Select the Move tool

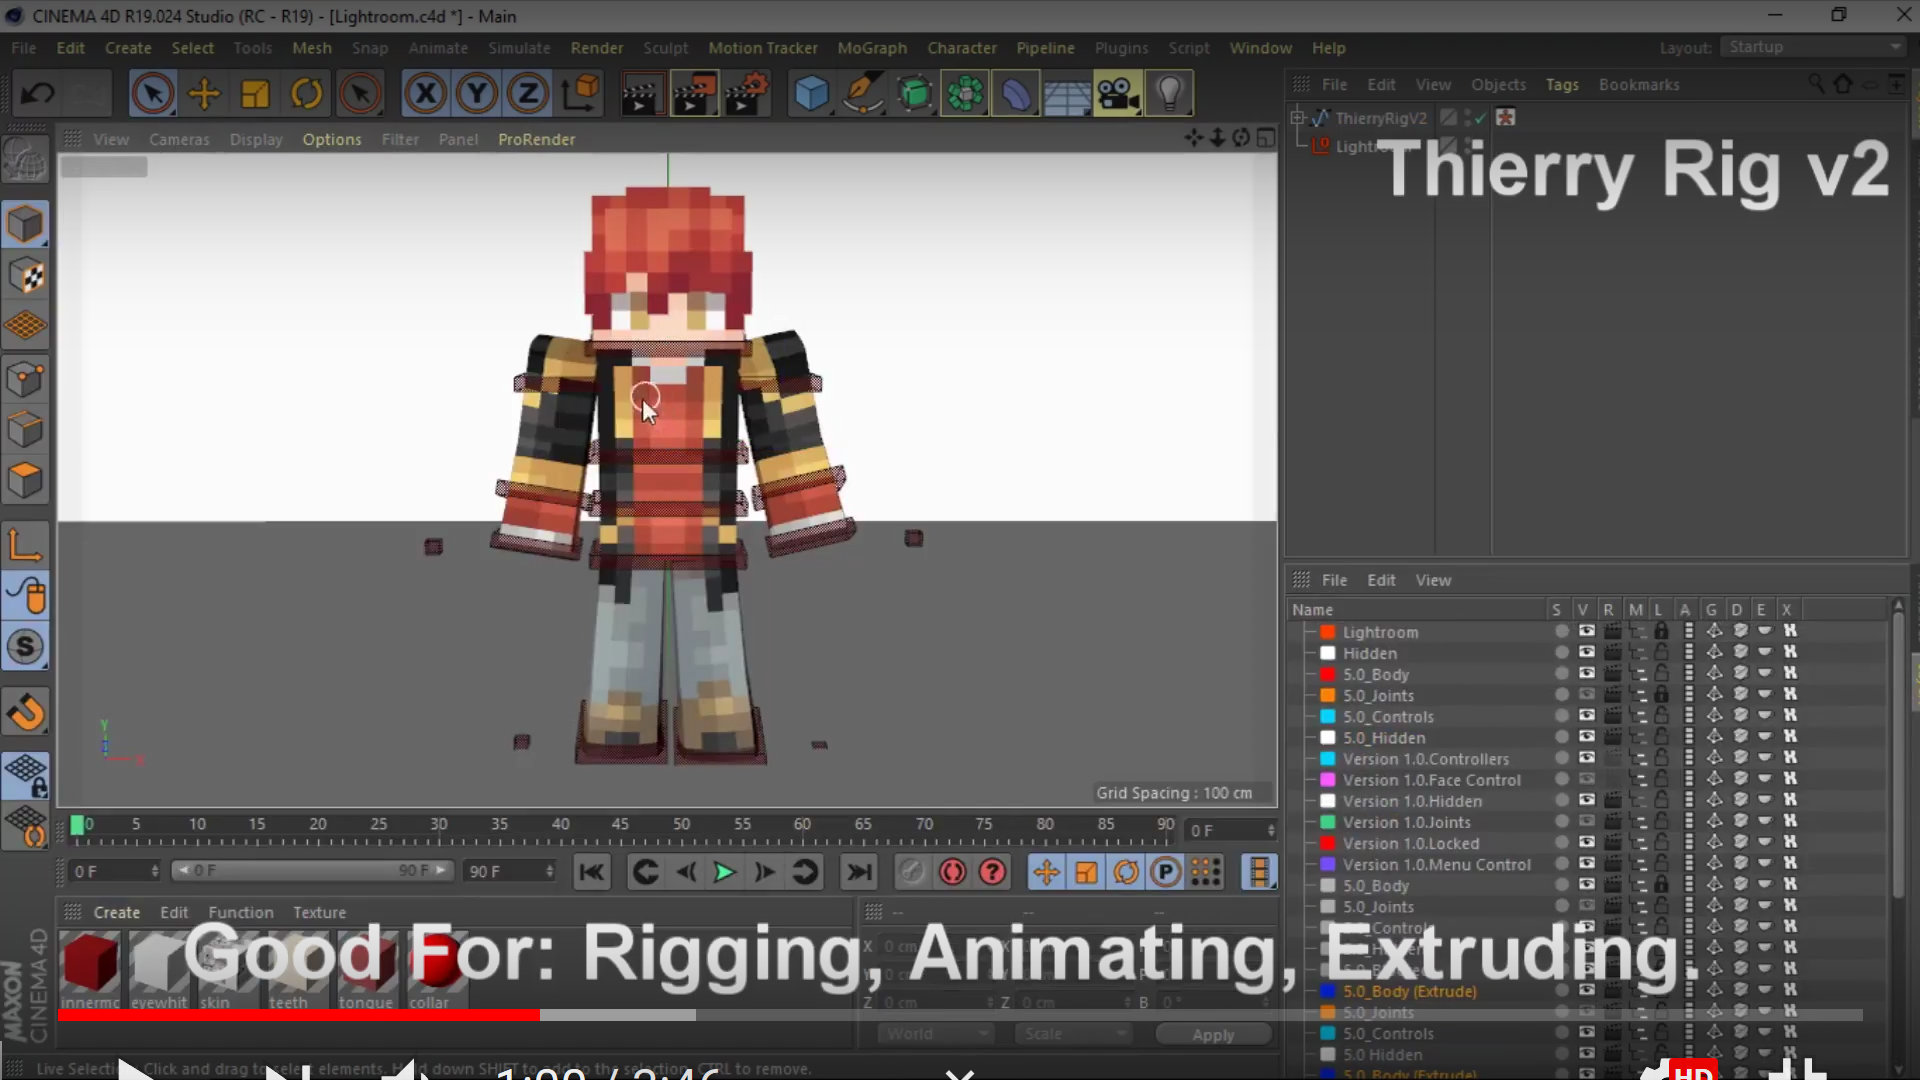(x=204, y=94)
